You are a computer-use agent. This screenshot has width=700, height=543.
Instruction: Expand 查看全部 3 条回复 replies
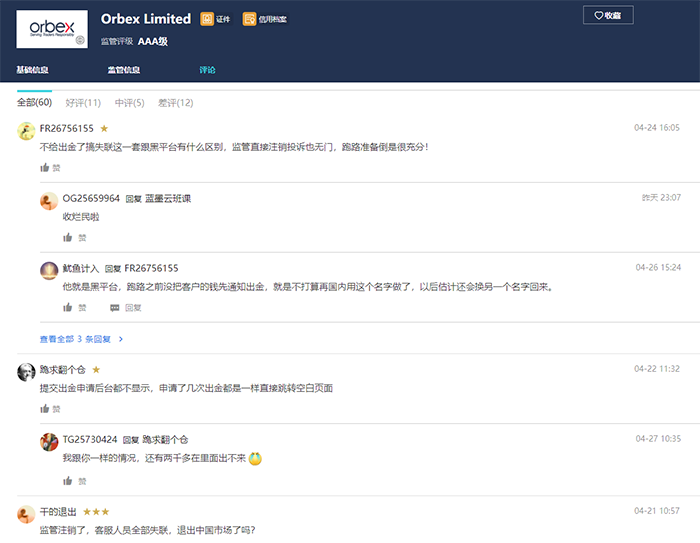81,339
